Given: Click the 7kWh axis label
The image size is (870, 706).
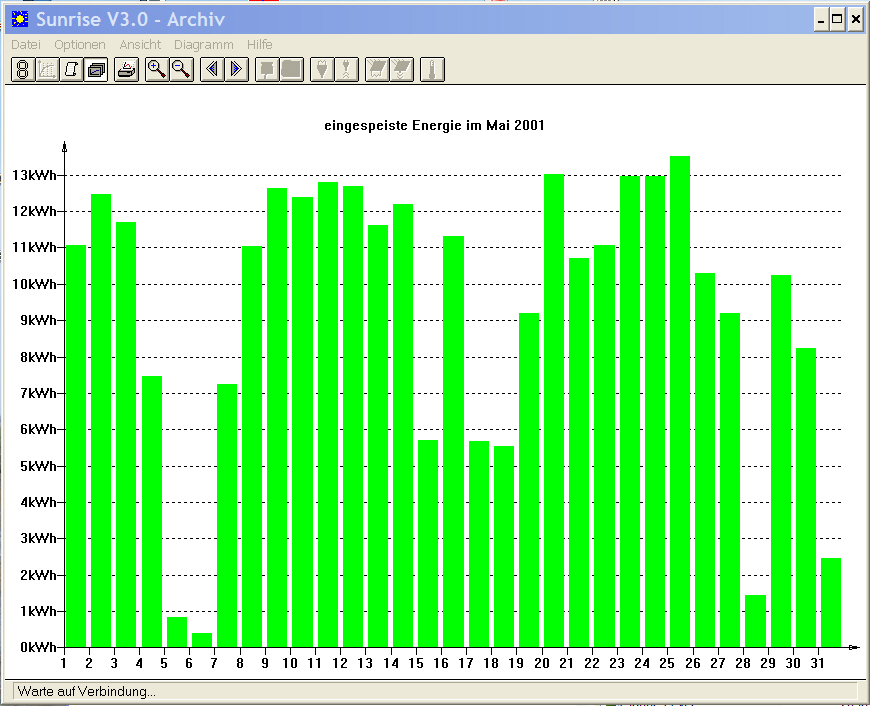Looking at the screenshot, I should [38, 393].
